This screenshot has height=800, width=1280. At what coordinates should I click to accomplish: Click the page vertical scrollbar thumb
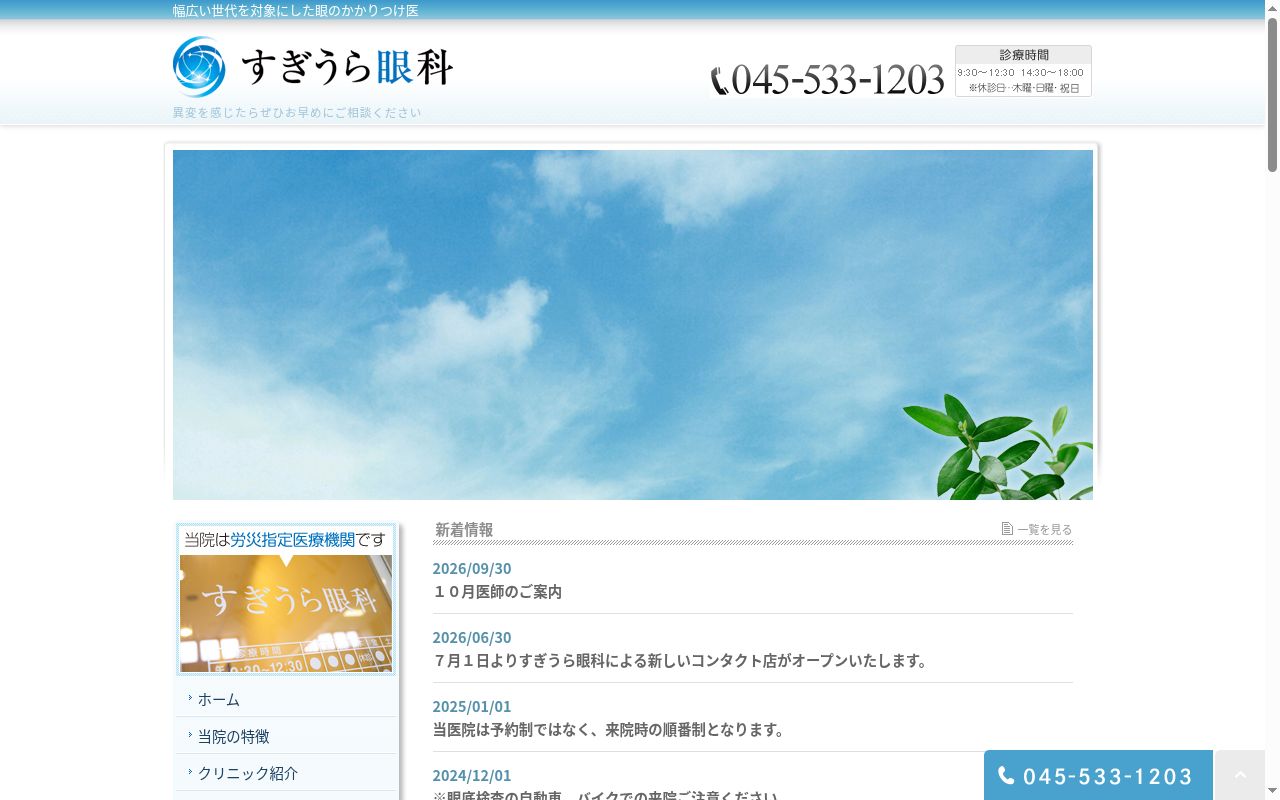click(1272, 95)
